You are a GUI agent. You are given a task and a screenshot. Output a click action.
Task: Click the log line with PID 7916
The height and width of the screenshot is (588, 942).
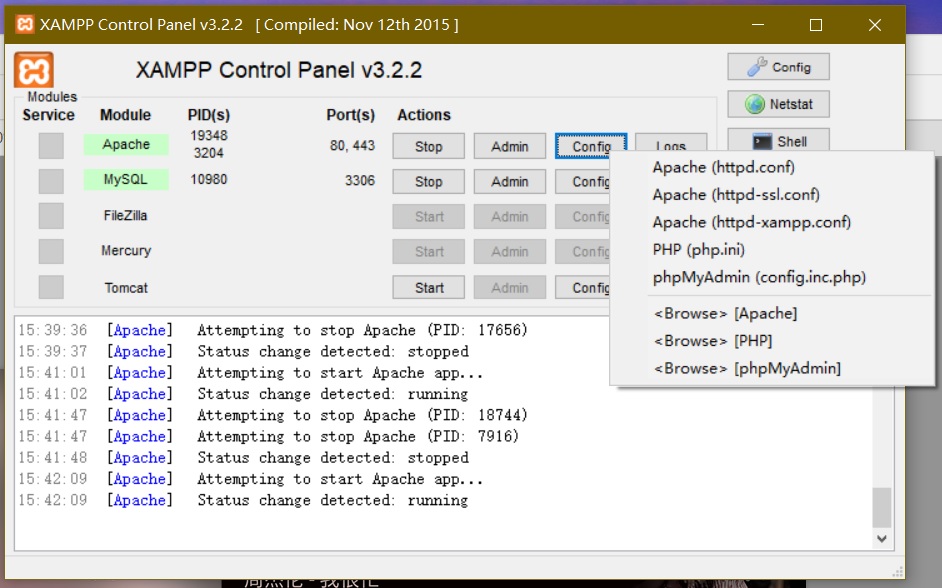click(269, 436)
